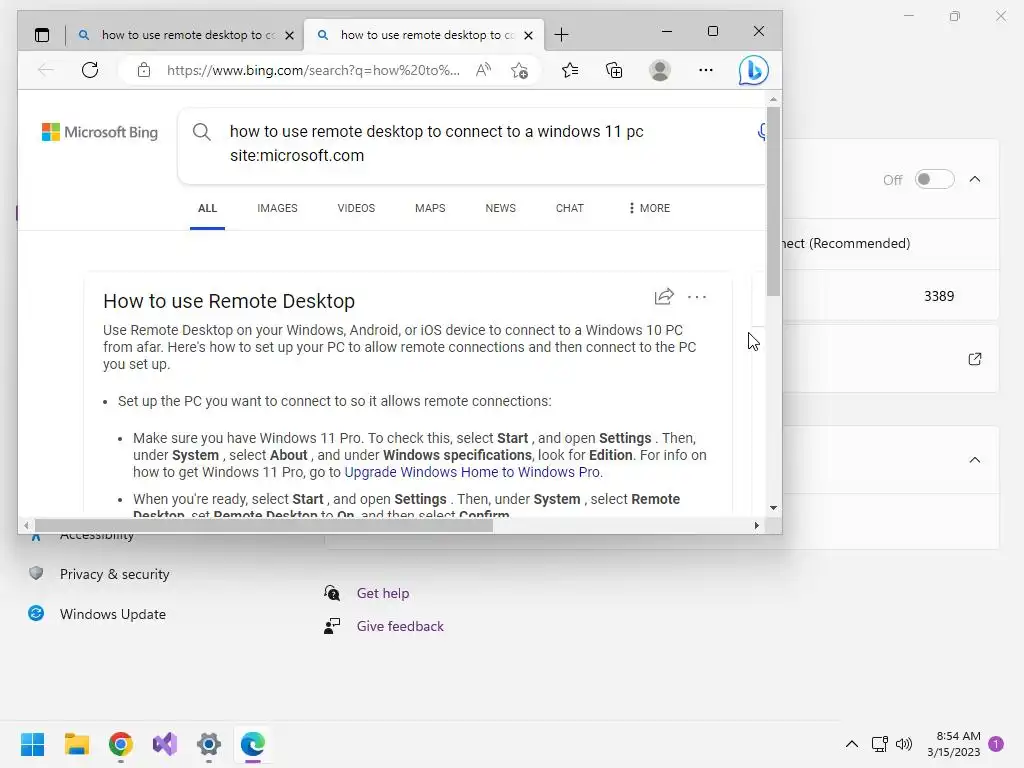Viewport: 1024px width, 768px height.
Task: Open the Windows Start menu
Action: pos(33,744)
